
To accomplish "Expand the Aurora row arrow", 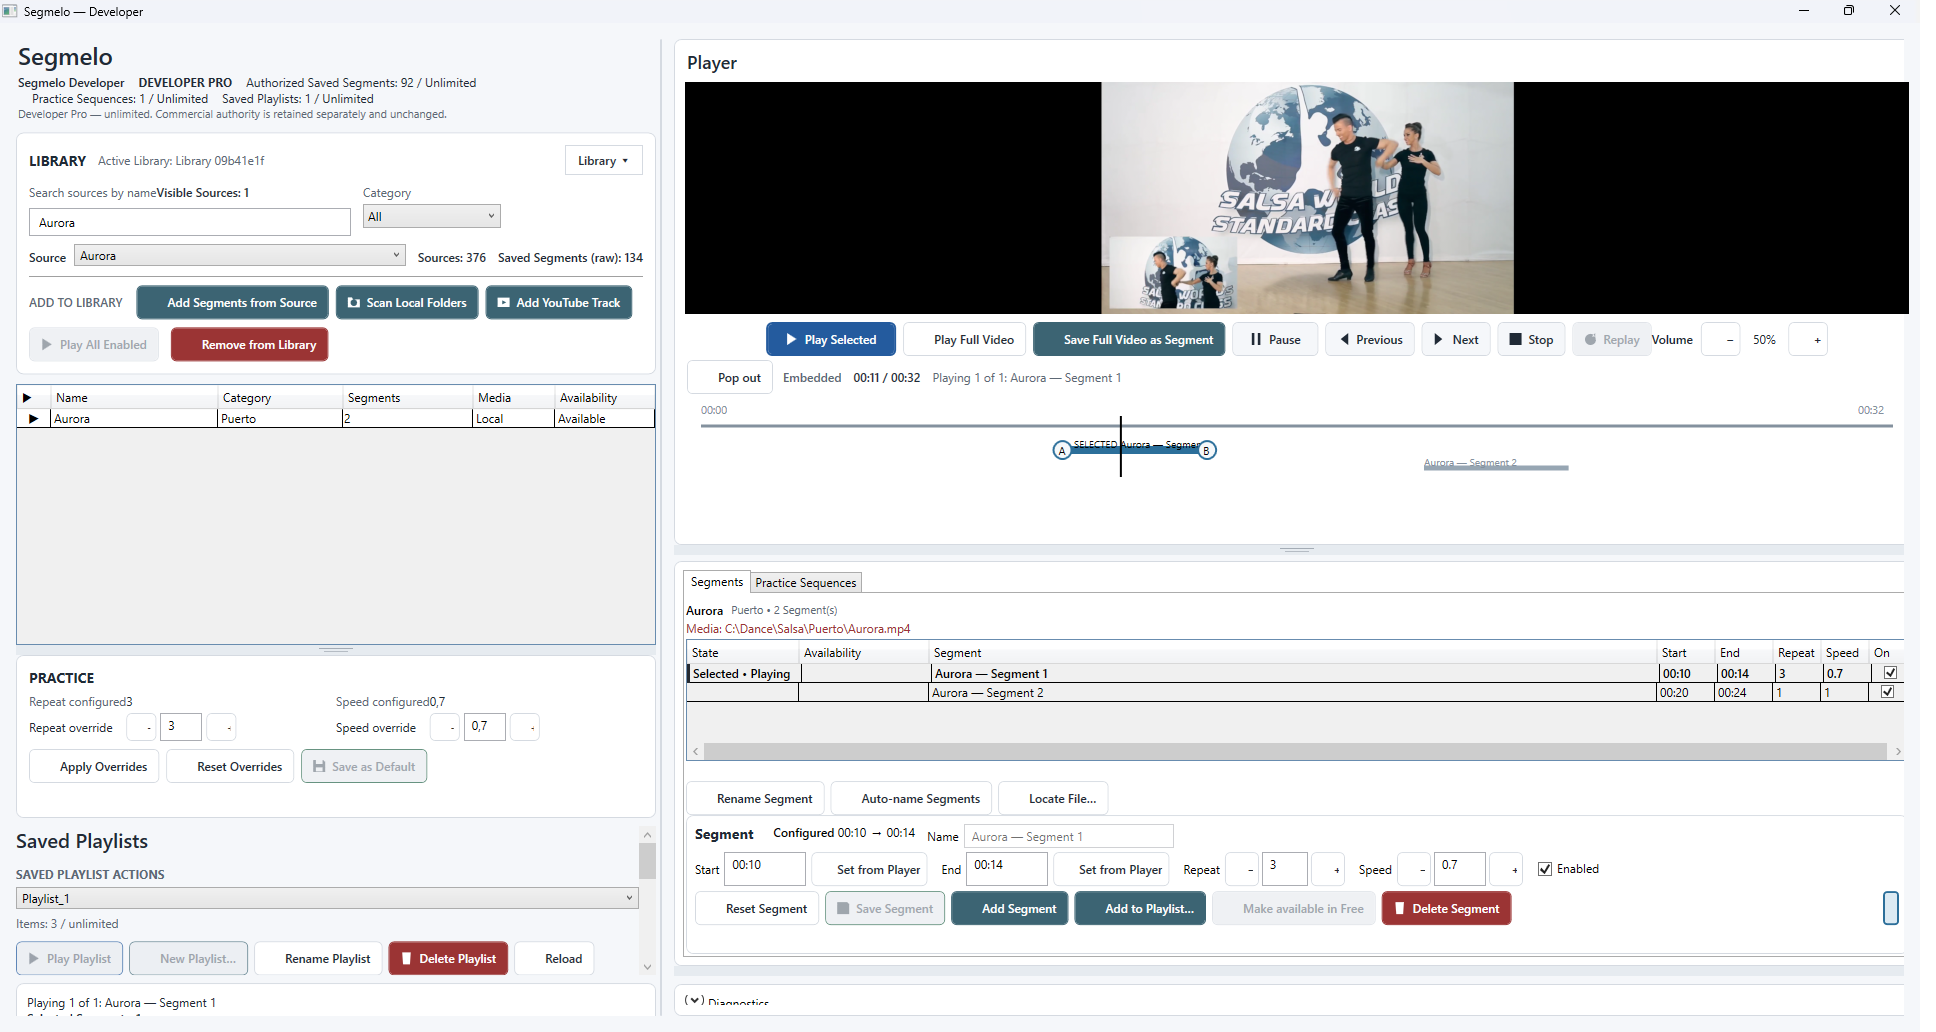I will (34, 419).
